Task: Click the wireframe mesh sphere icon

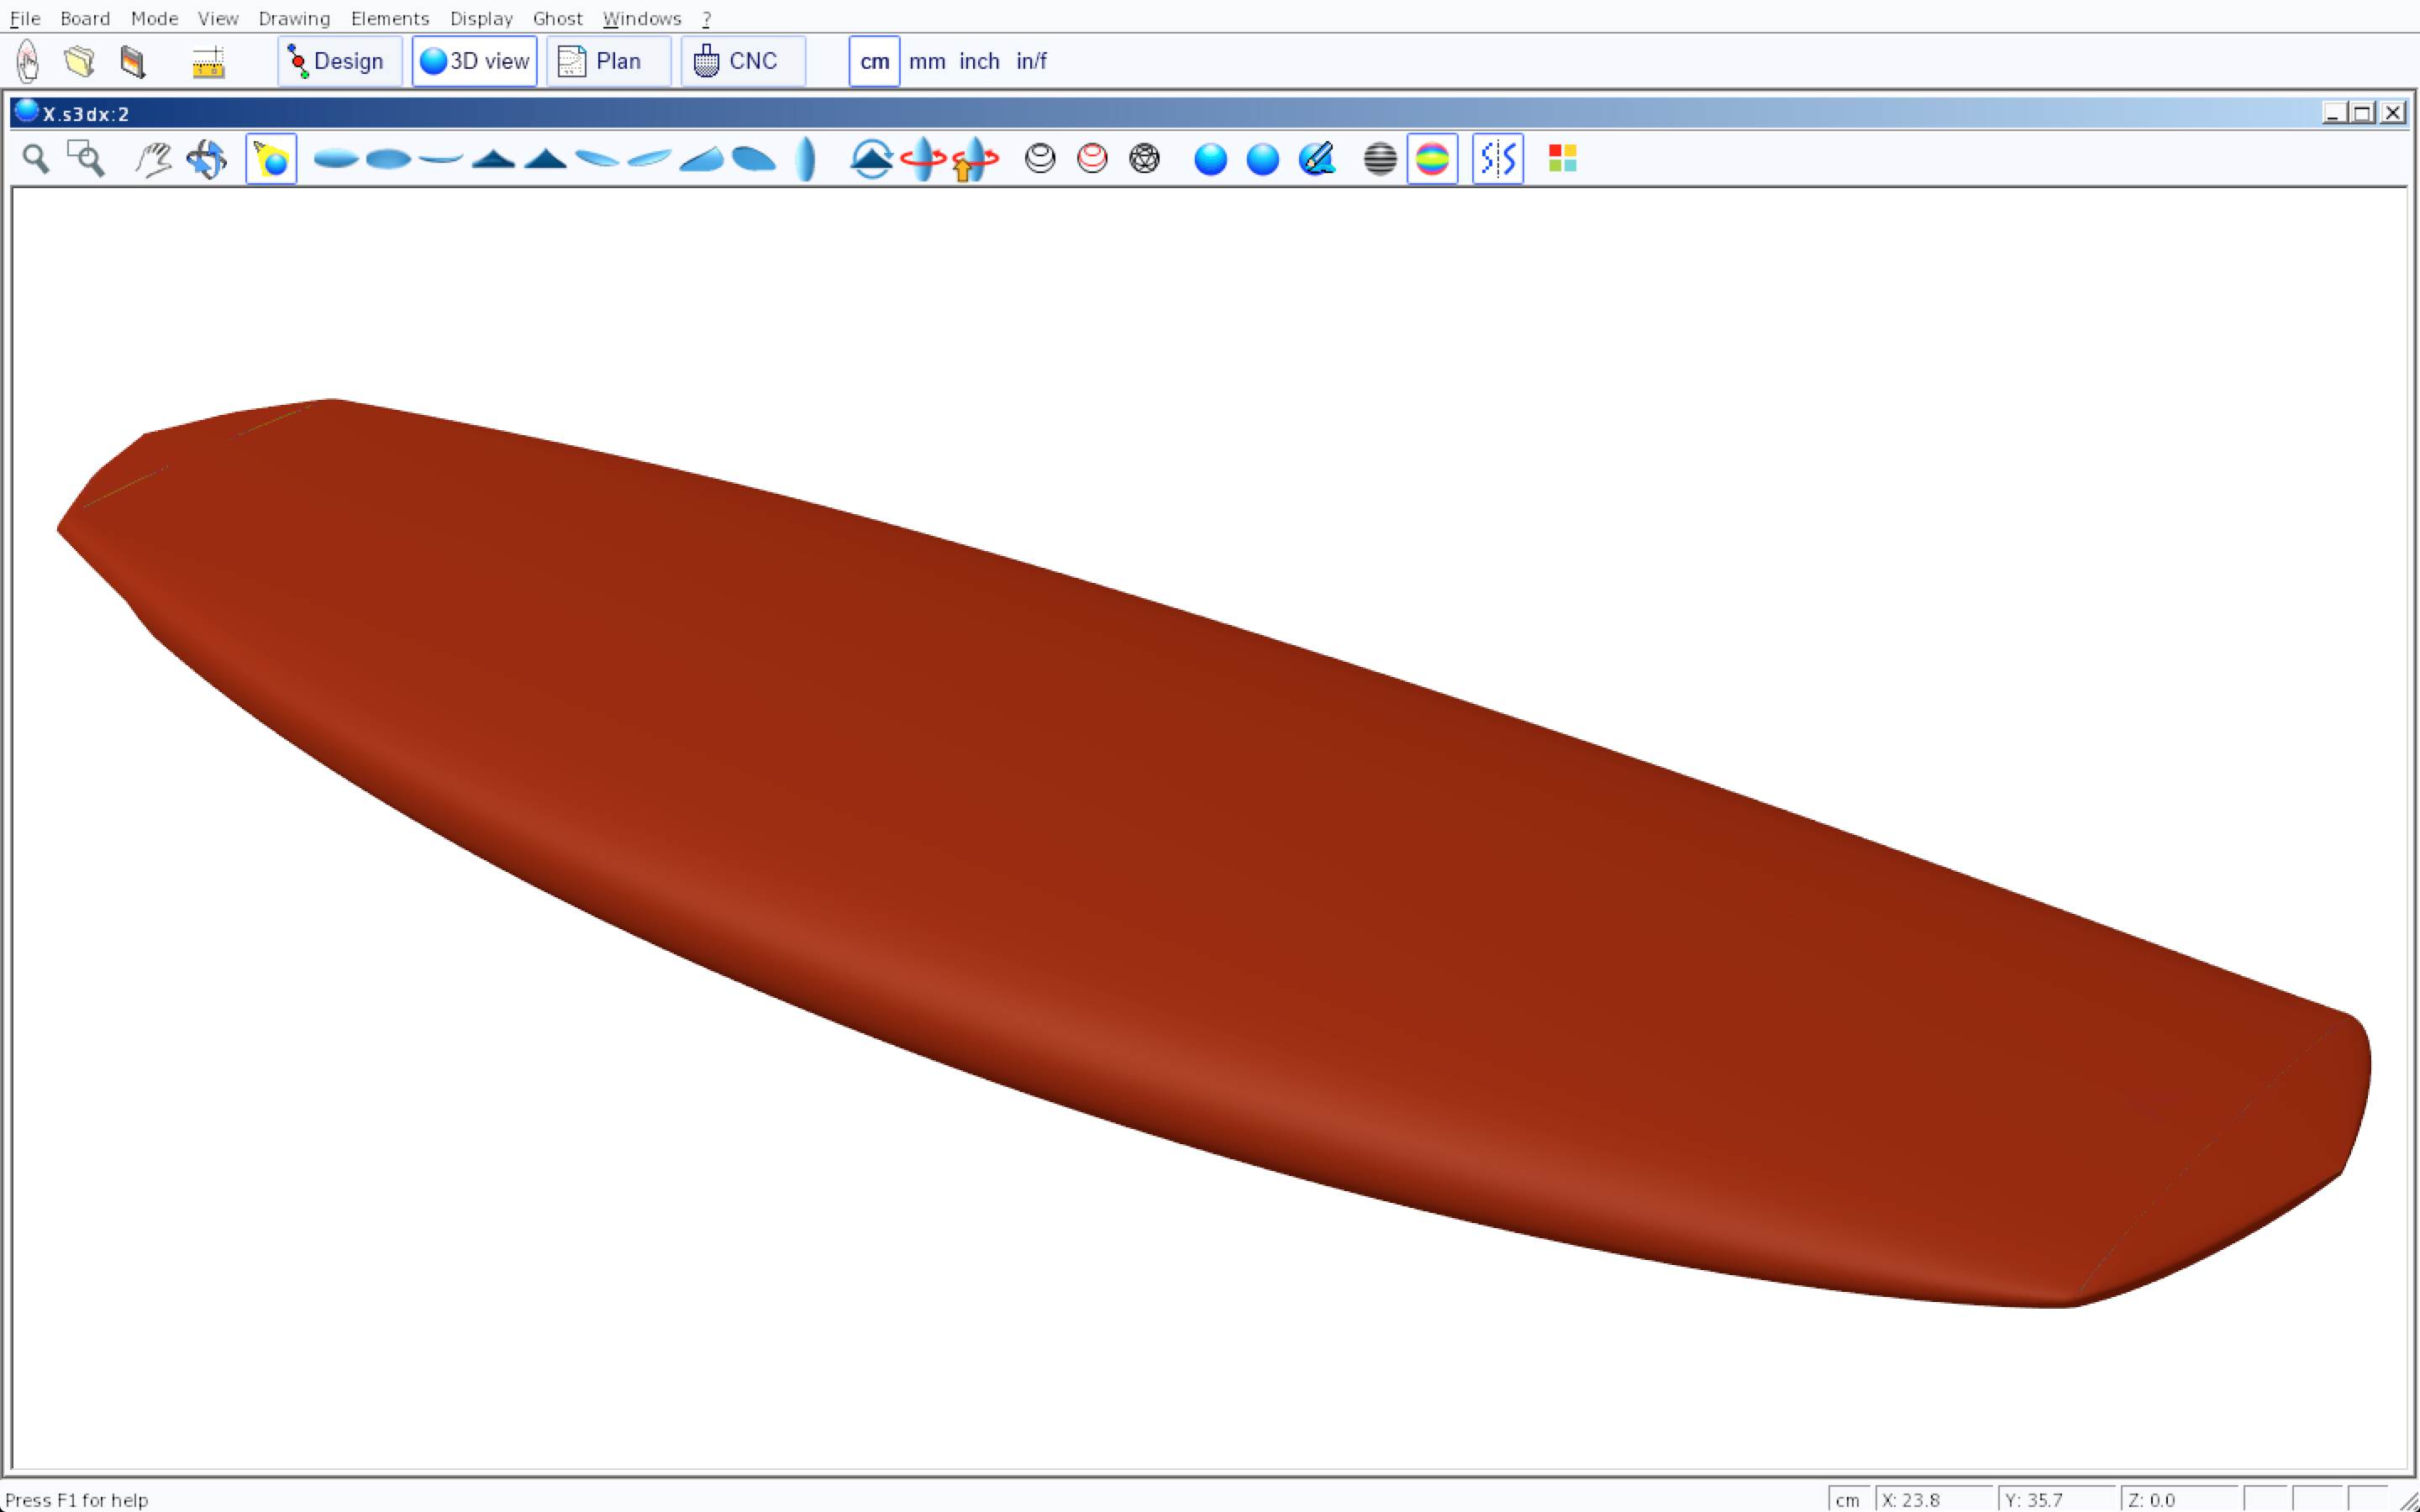Action: (x=1144, y=159)
